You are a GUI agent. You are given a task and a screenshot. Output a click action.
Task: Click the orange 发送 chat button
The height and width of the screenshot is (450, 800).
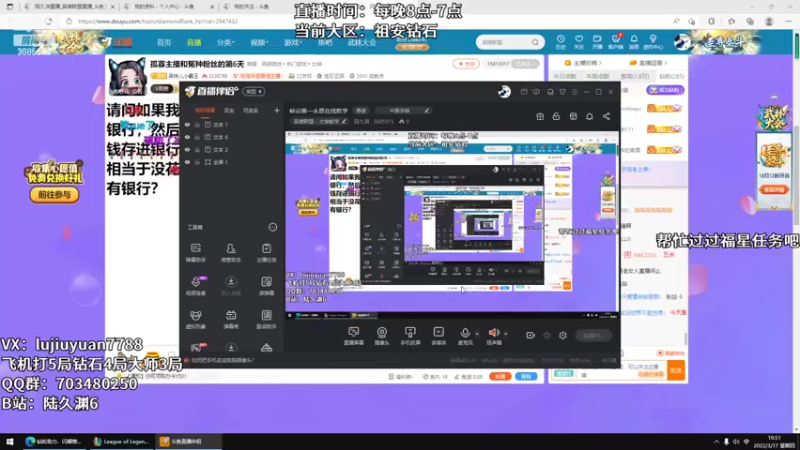pyautogui.click(x=676, y=370)
